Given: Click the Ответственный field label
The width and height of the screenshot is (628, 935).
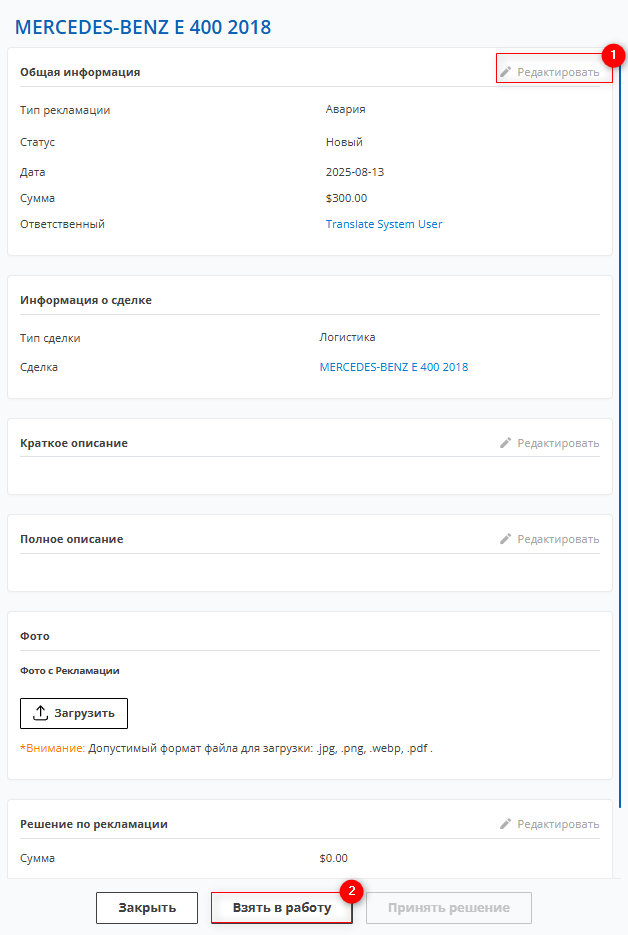Looking at the screenshot, I should pyautogui.click(x=63, y=224).
